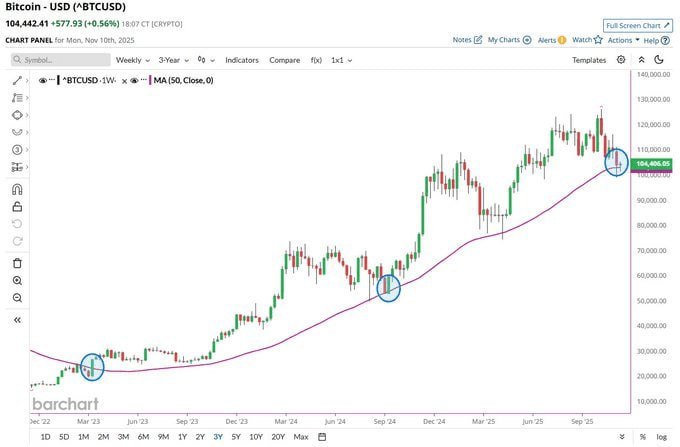Viewport: 680px width, 447px height.
Task: Open the Indicators menu
Action: (242, 60)
